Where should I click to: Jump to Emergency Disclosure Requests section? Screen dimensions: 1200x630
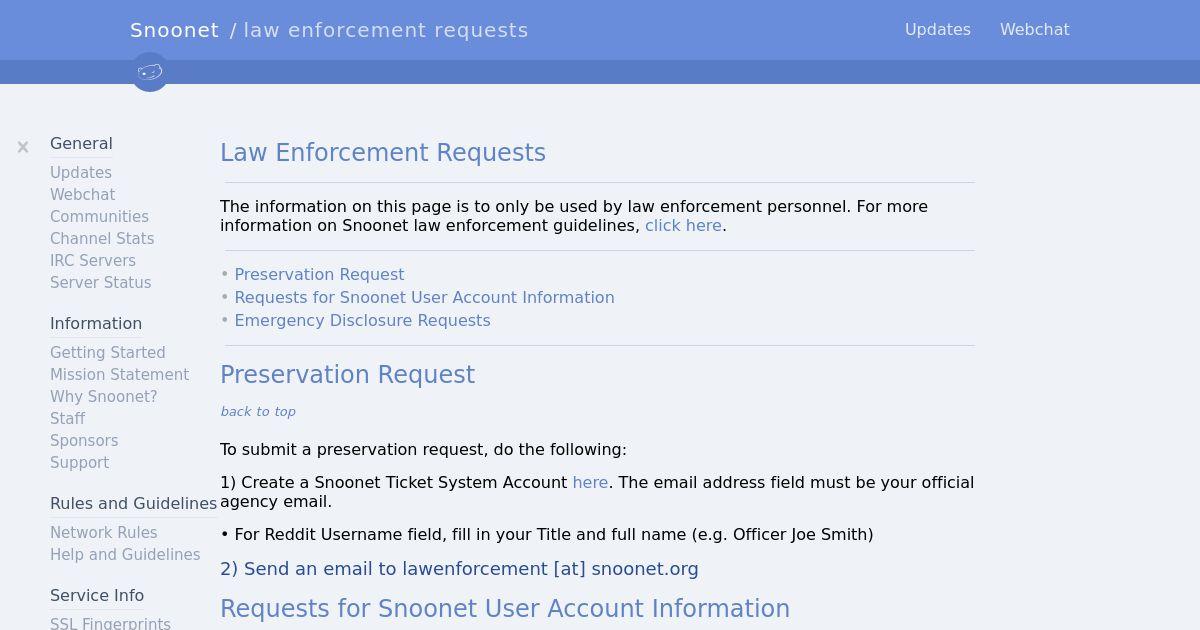(x=362, y=321)
